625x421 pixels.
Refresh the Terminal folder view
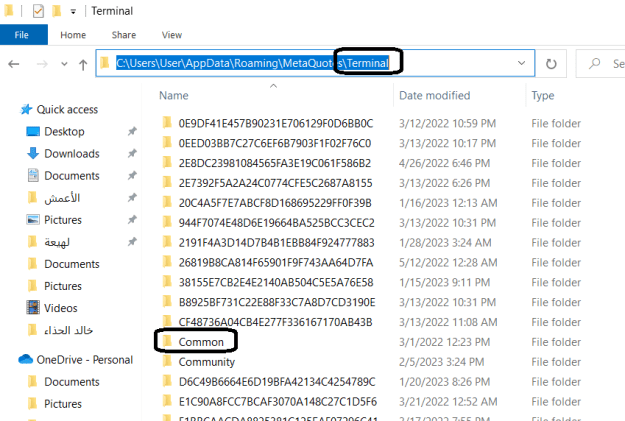(x=551, y=63)
